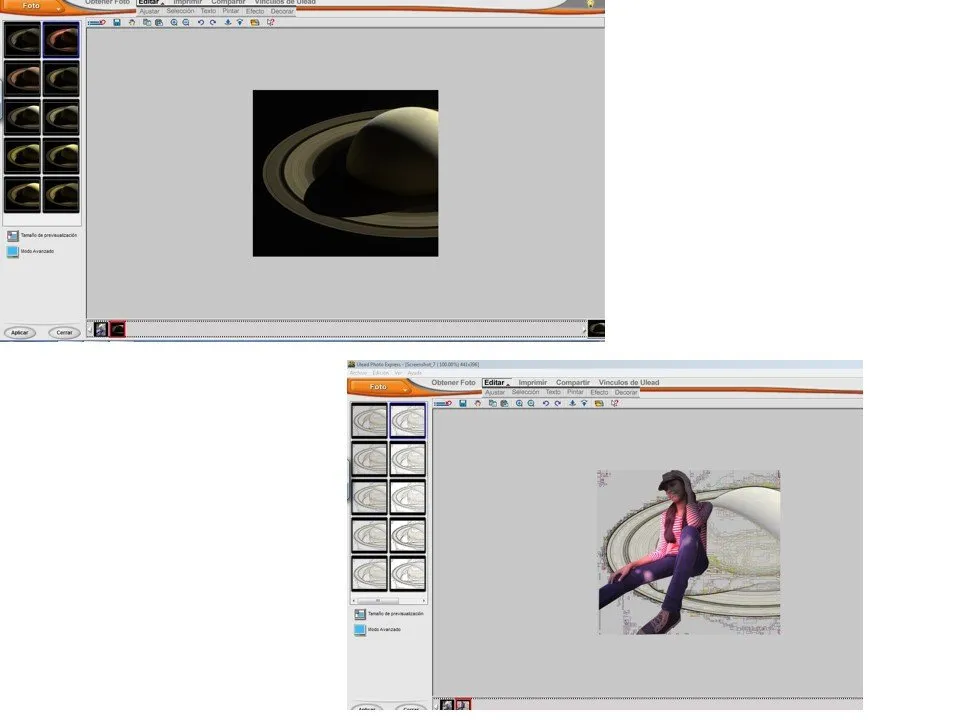Open the Imprimir tab in the lower window
The height and width of the screenshot is (720, 960).
pos(533,383)
